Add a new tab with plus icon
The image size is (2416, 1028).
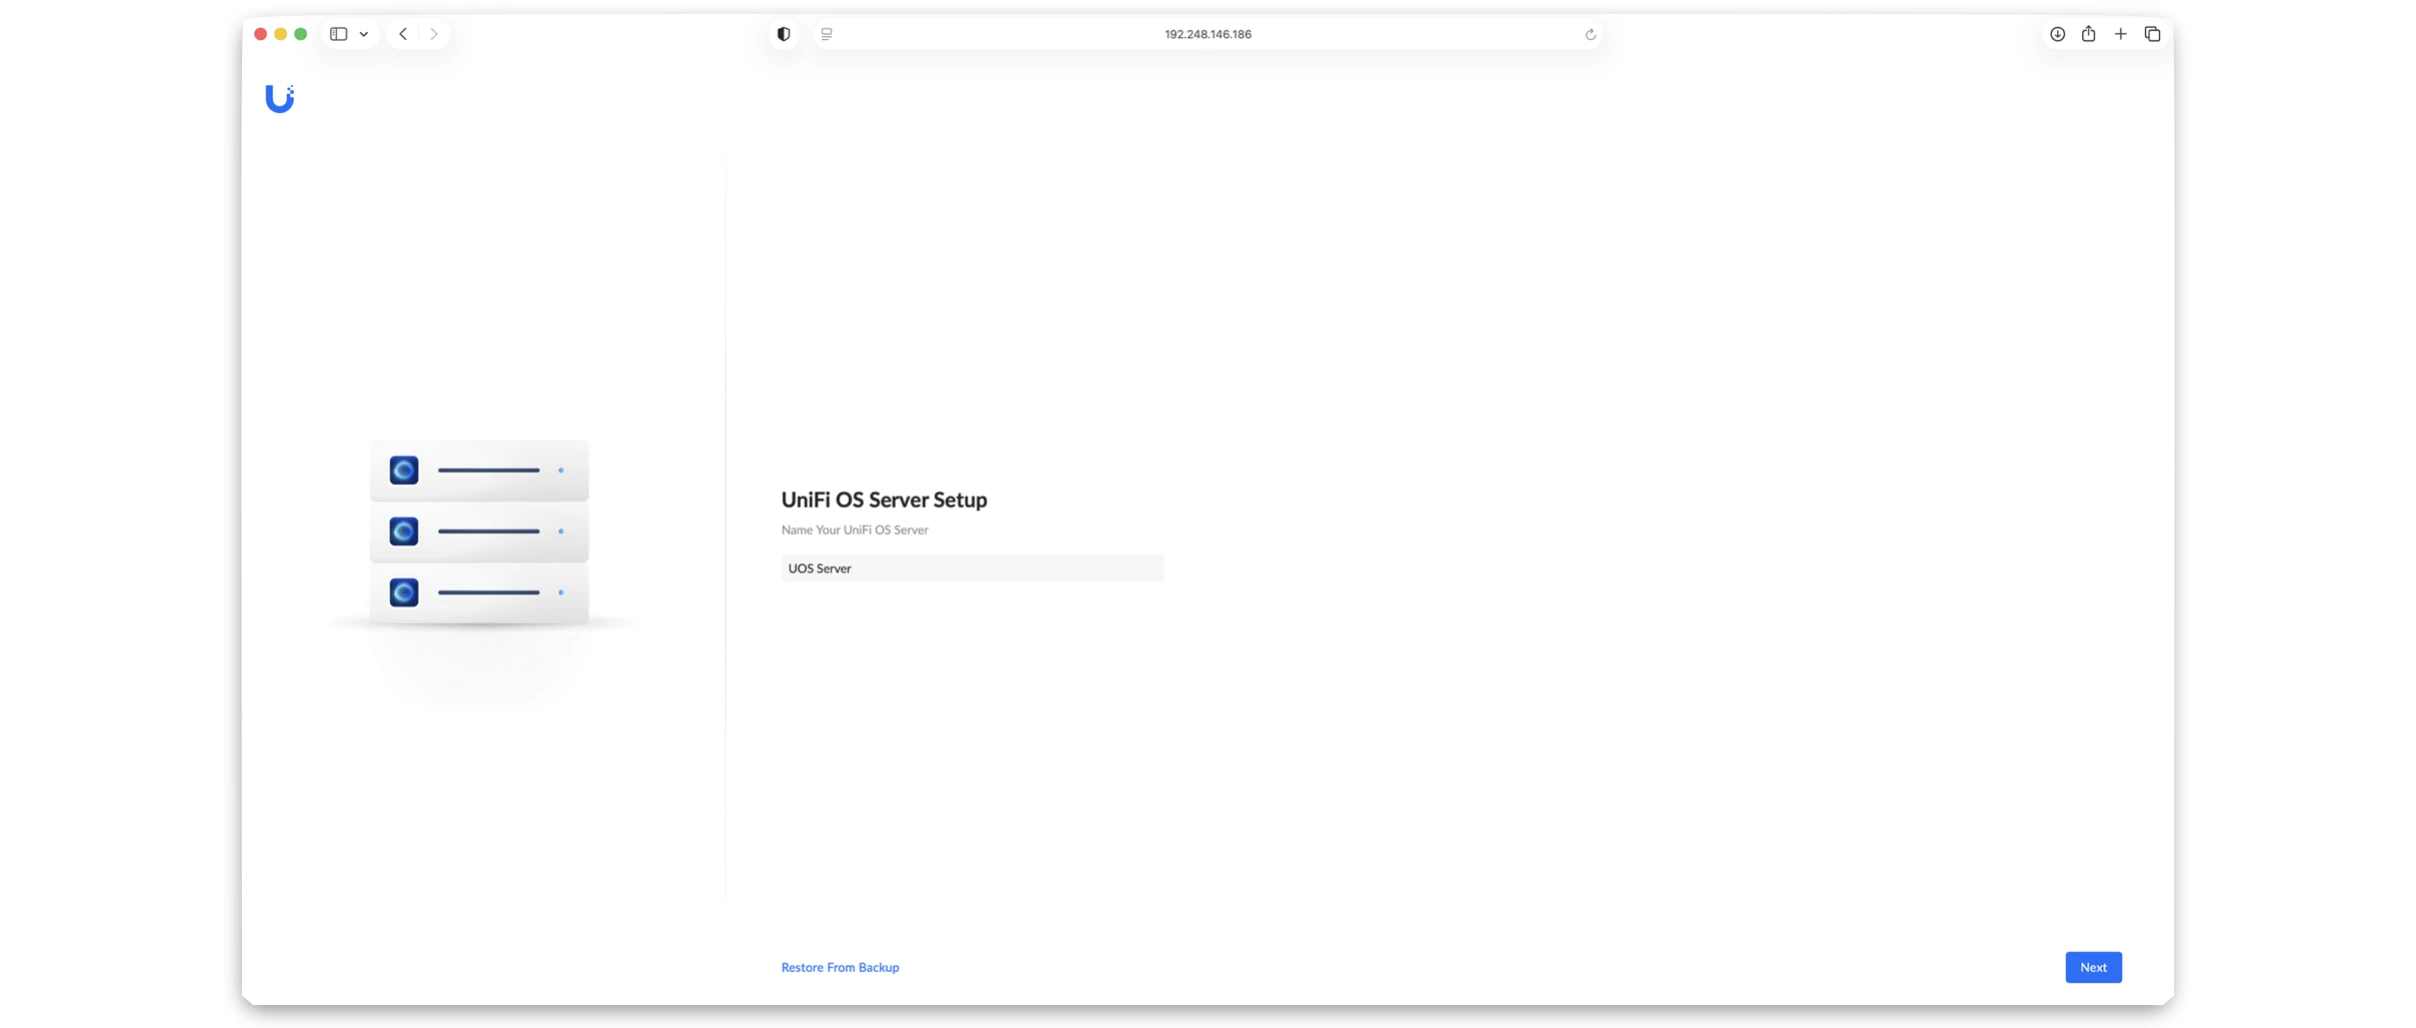tap(2120, 34)
